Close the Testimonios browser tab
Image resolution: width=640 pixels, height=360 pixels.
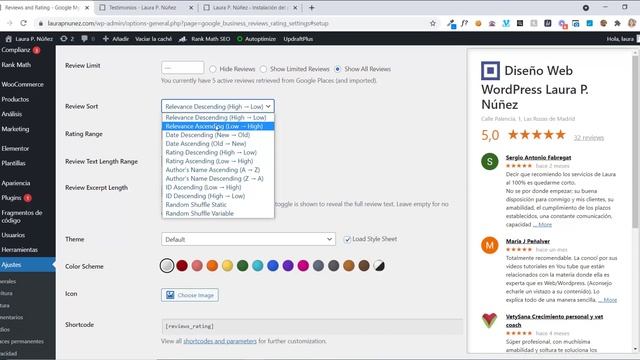(x=191, y=7)
